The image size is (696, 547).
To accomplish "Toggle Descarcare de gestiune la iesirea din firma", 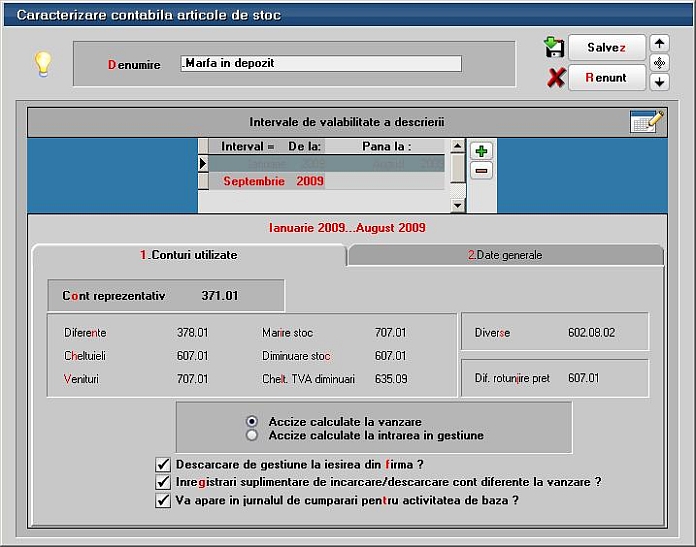I will (x=163, y=464).
